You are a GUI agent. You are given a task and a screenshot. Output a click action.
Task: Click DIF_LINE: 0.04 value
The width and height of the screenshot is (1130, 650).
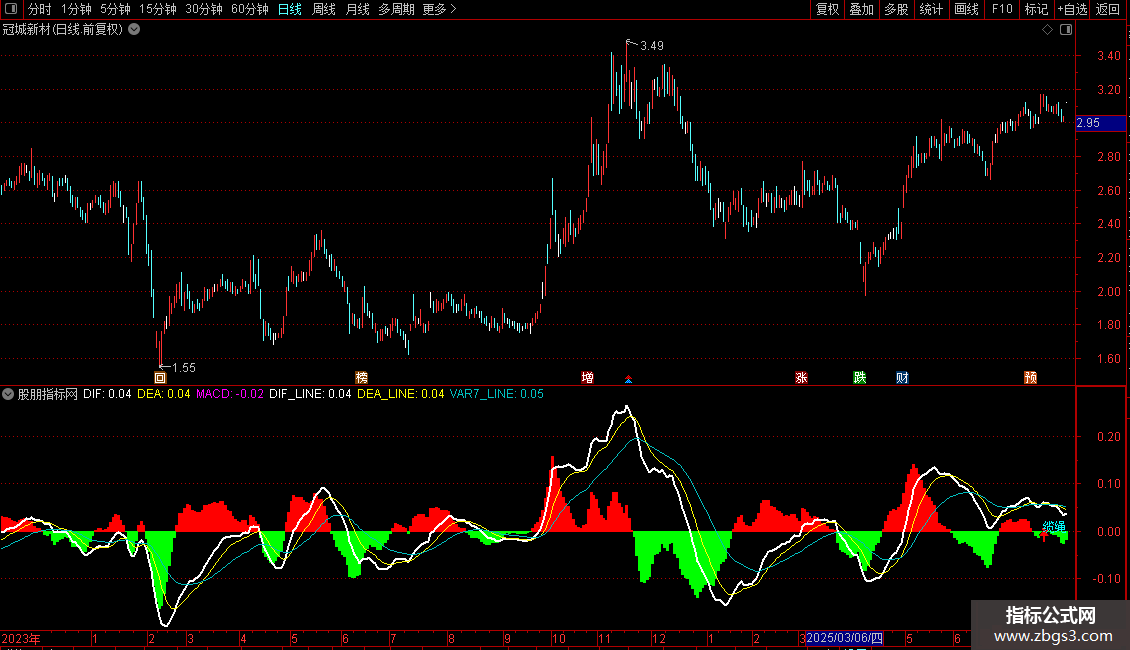(311, 394)
